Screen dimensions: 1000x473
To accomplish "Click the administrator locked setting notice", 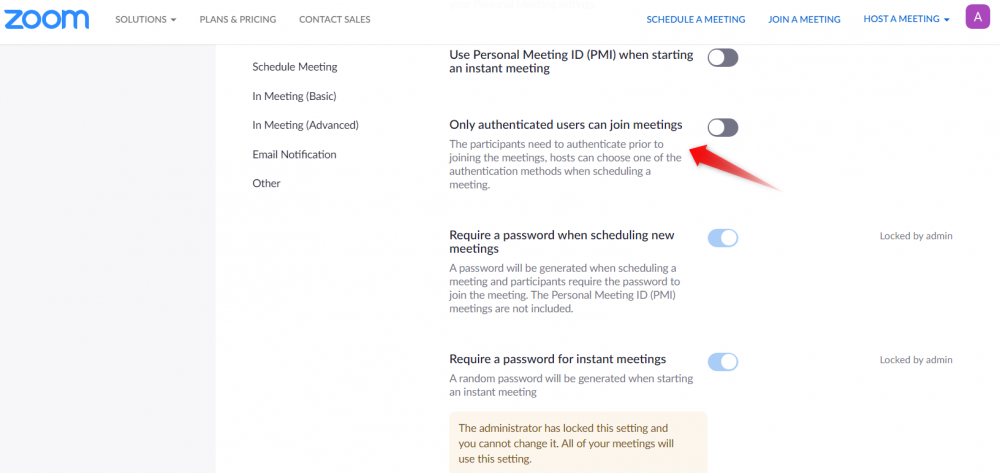I will [x=578, y=443].
